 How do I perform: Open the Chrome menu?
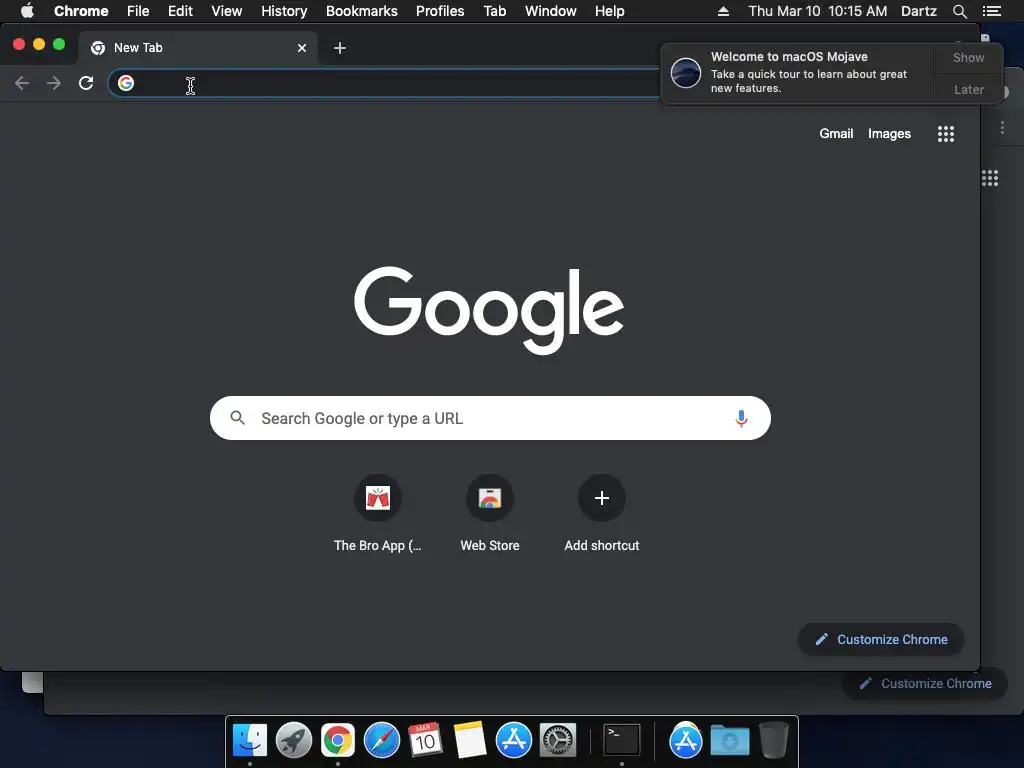81,11
